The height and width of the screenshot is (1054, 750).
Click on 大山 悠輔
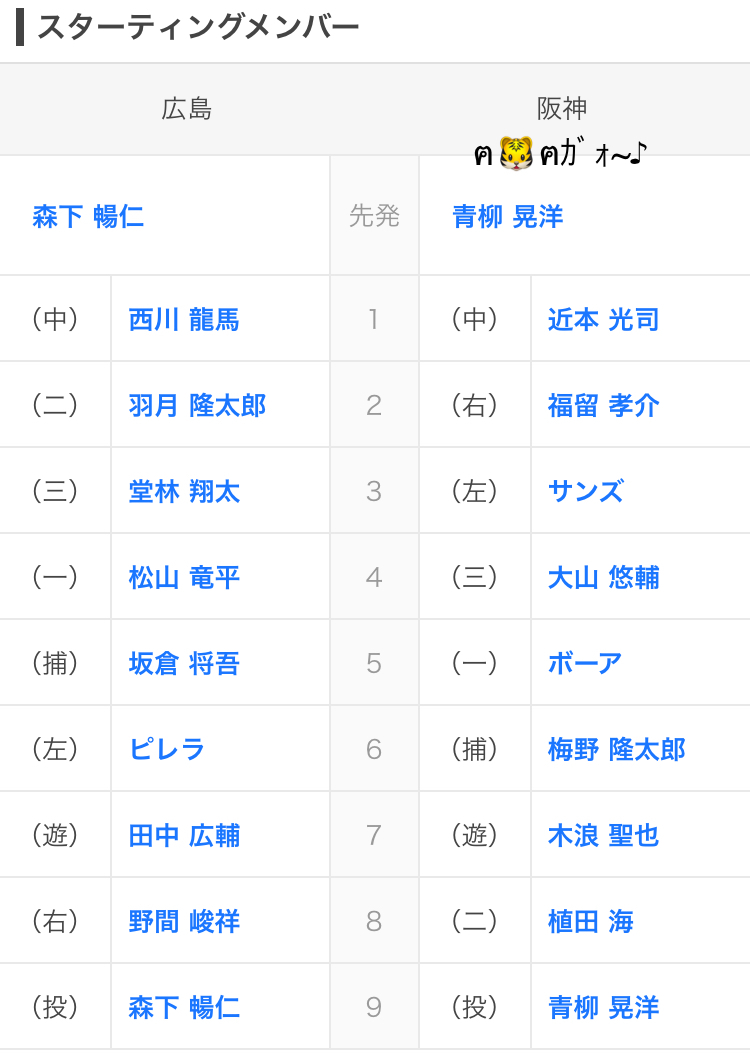[x=603, y=578]
